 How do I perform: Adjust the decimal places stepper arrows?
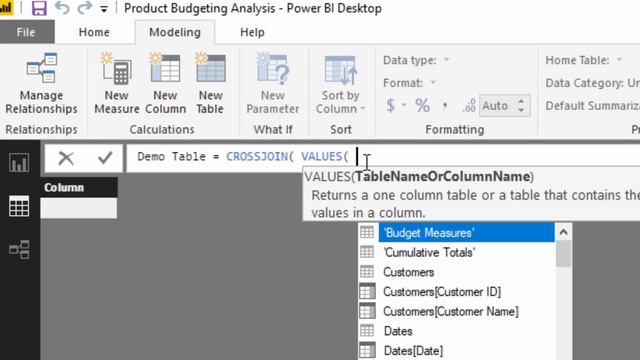point(521,106)
